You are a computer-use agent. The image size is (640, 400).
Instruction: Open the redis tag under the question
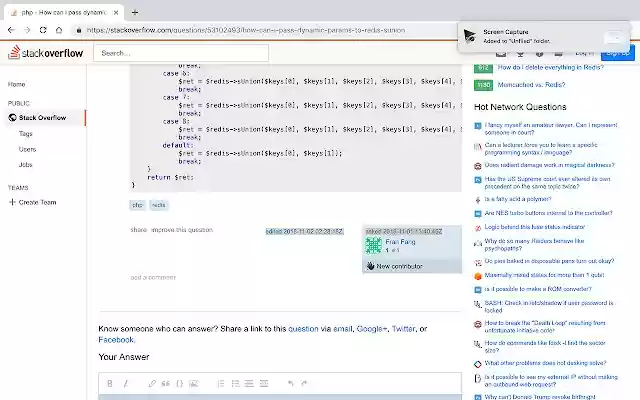[159, 205]
